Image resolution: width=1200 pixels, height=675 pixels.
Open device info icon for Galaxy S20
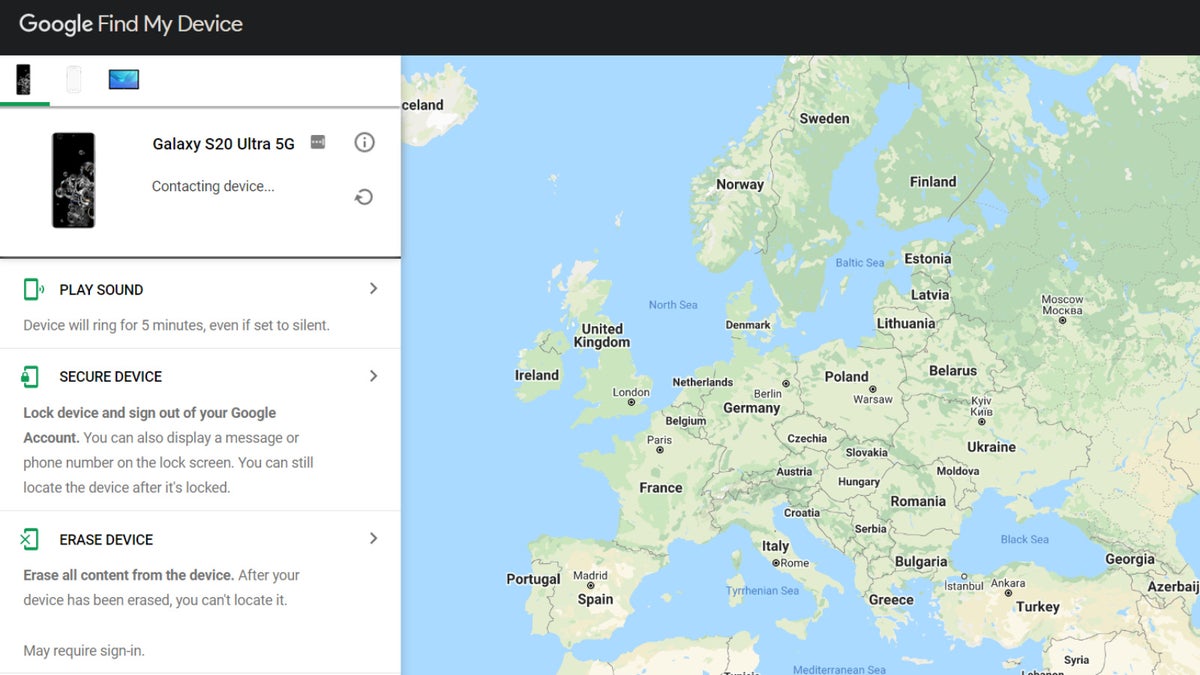pos(364,142)
